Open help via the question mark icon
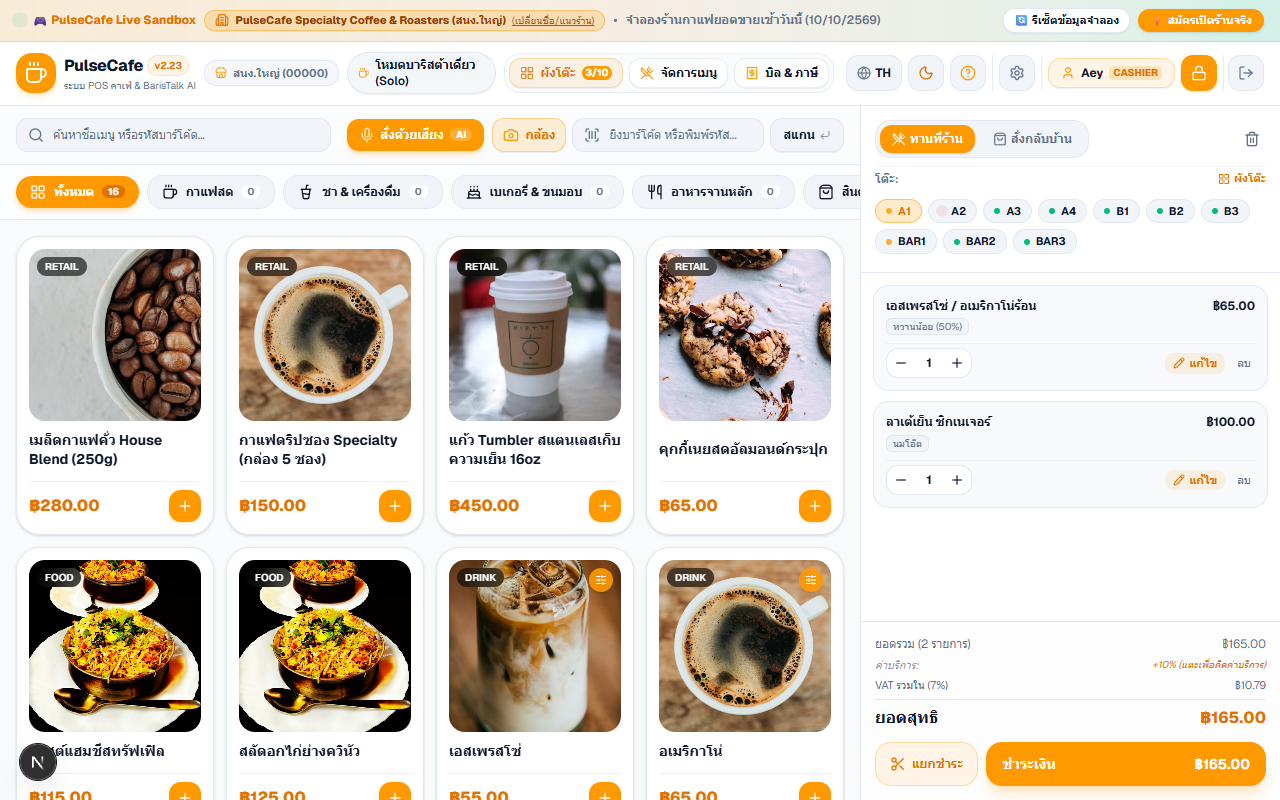The width and height of the screenshot is (1280, 800). coord(968,73)
